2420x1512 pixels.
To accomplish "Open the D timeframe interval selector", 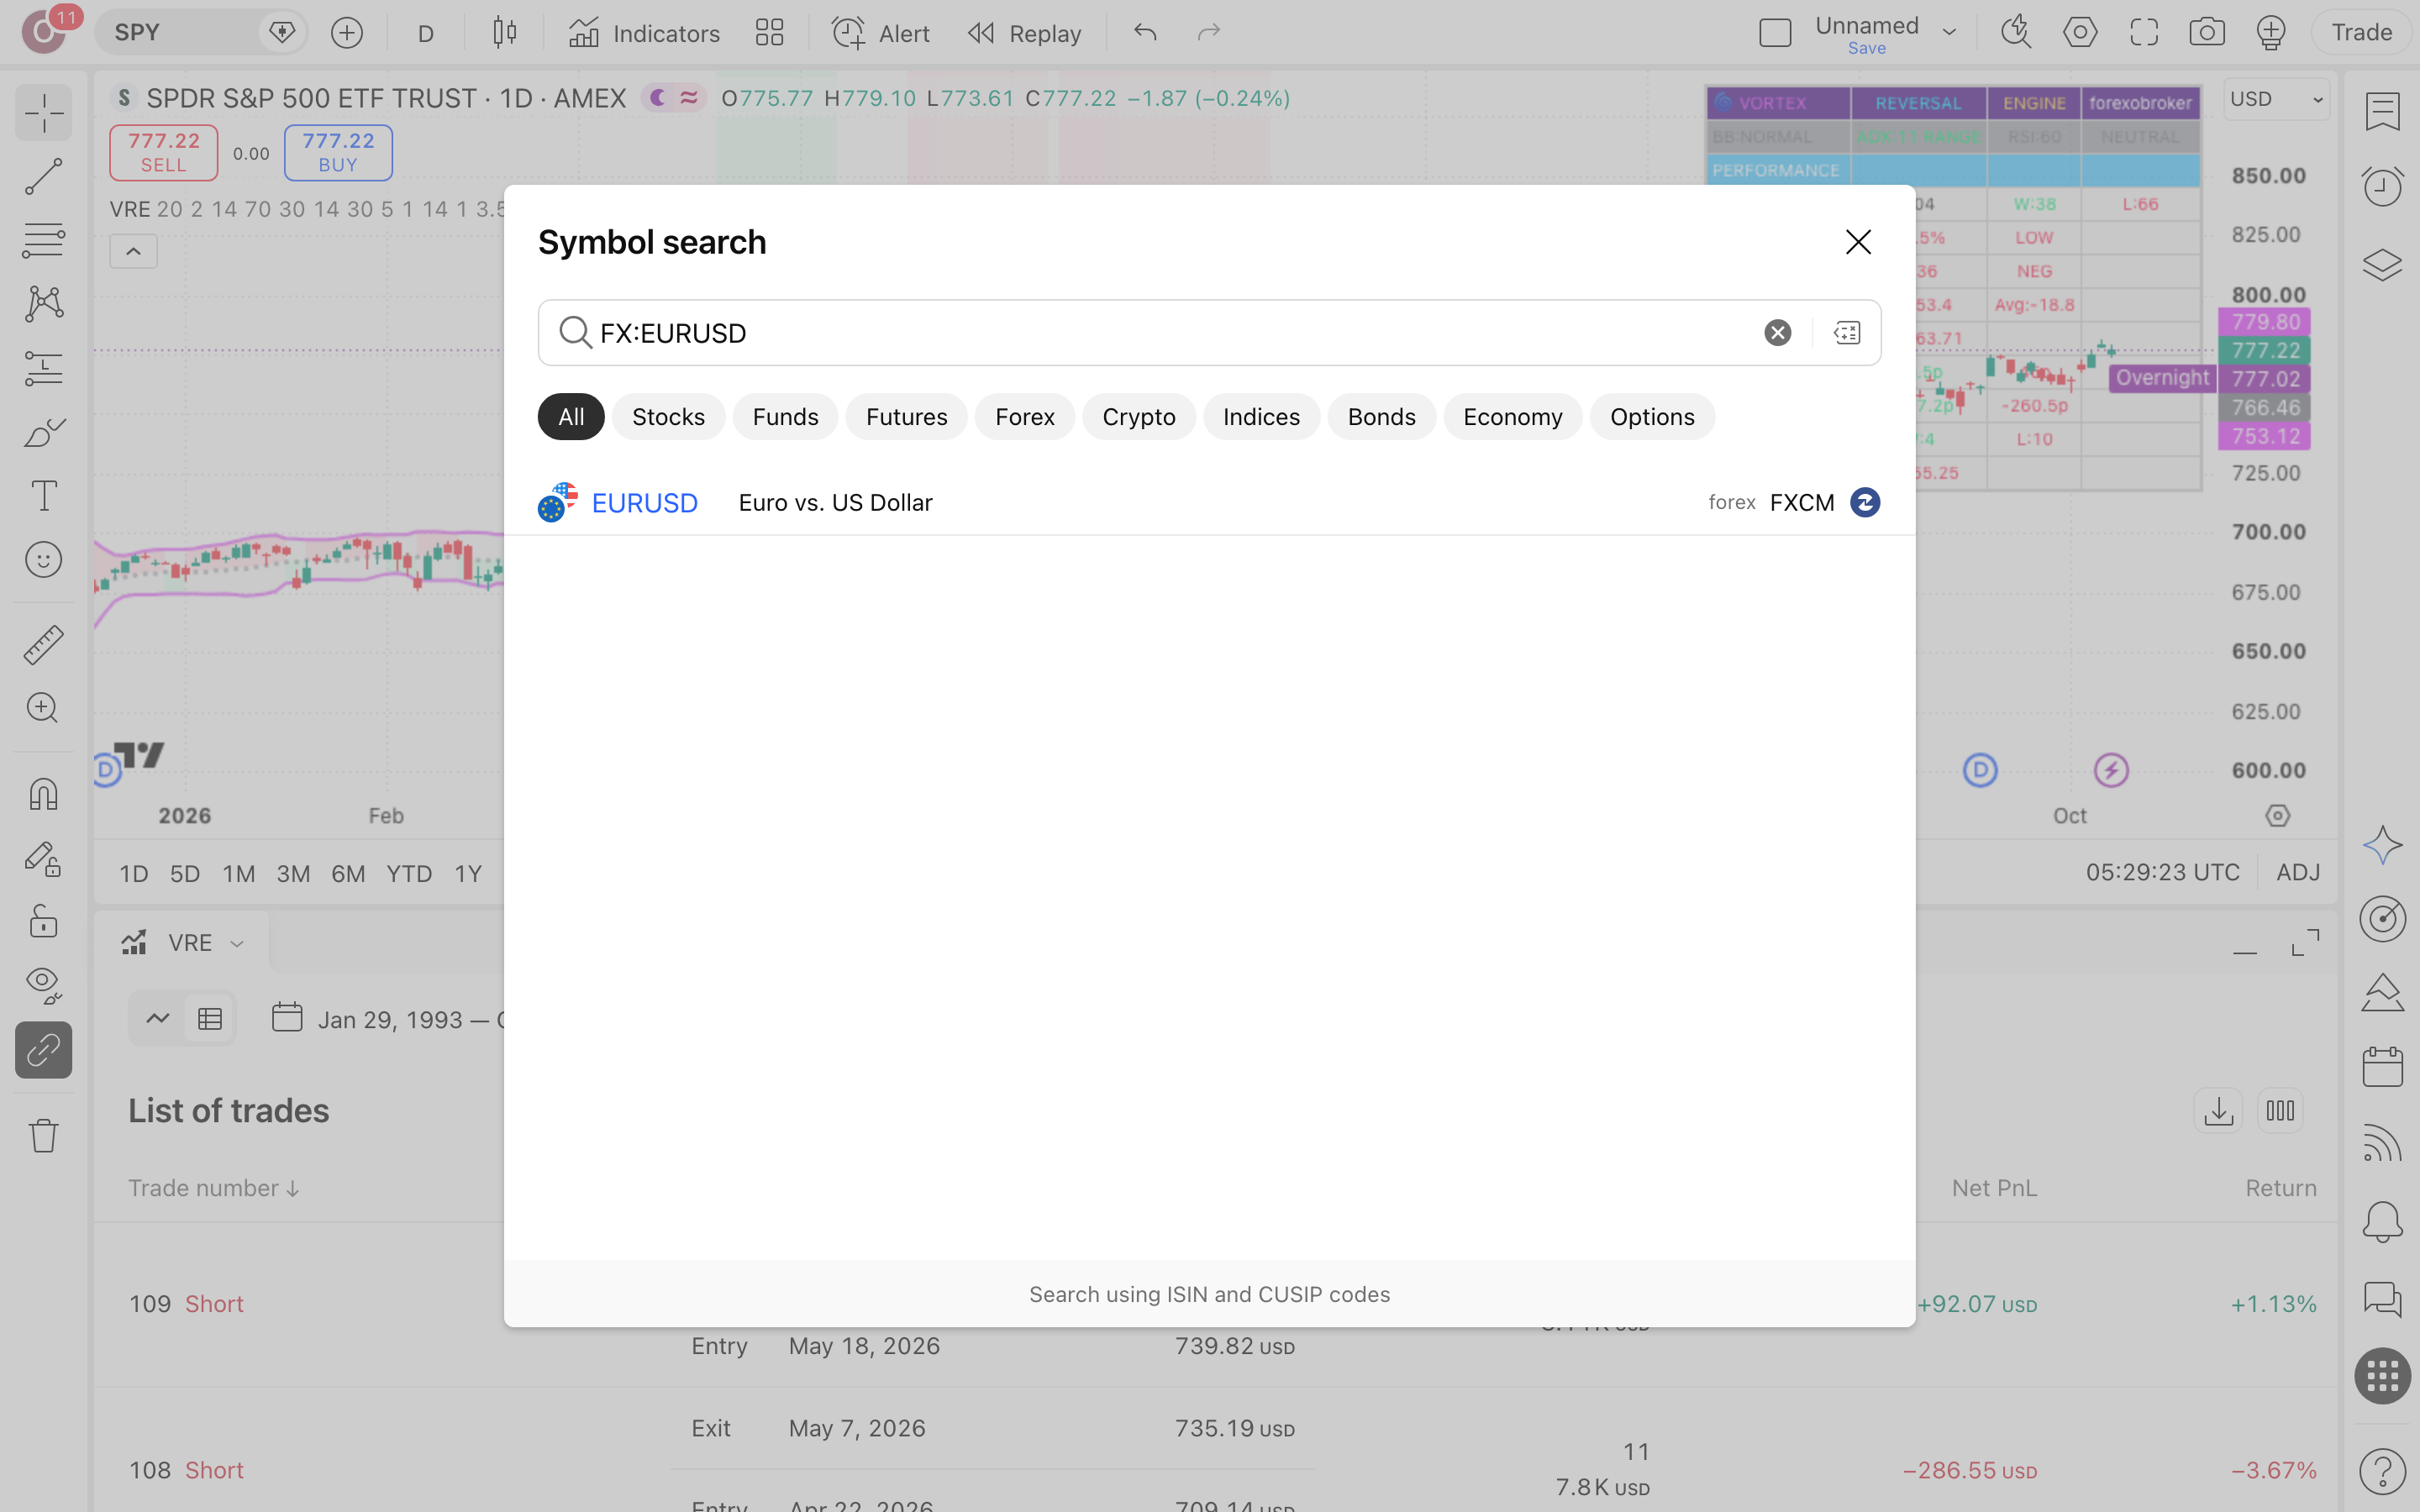I will point(426,33).
